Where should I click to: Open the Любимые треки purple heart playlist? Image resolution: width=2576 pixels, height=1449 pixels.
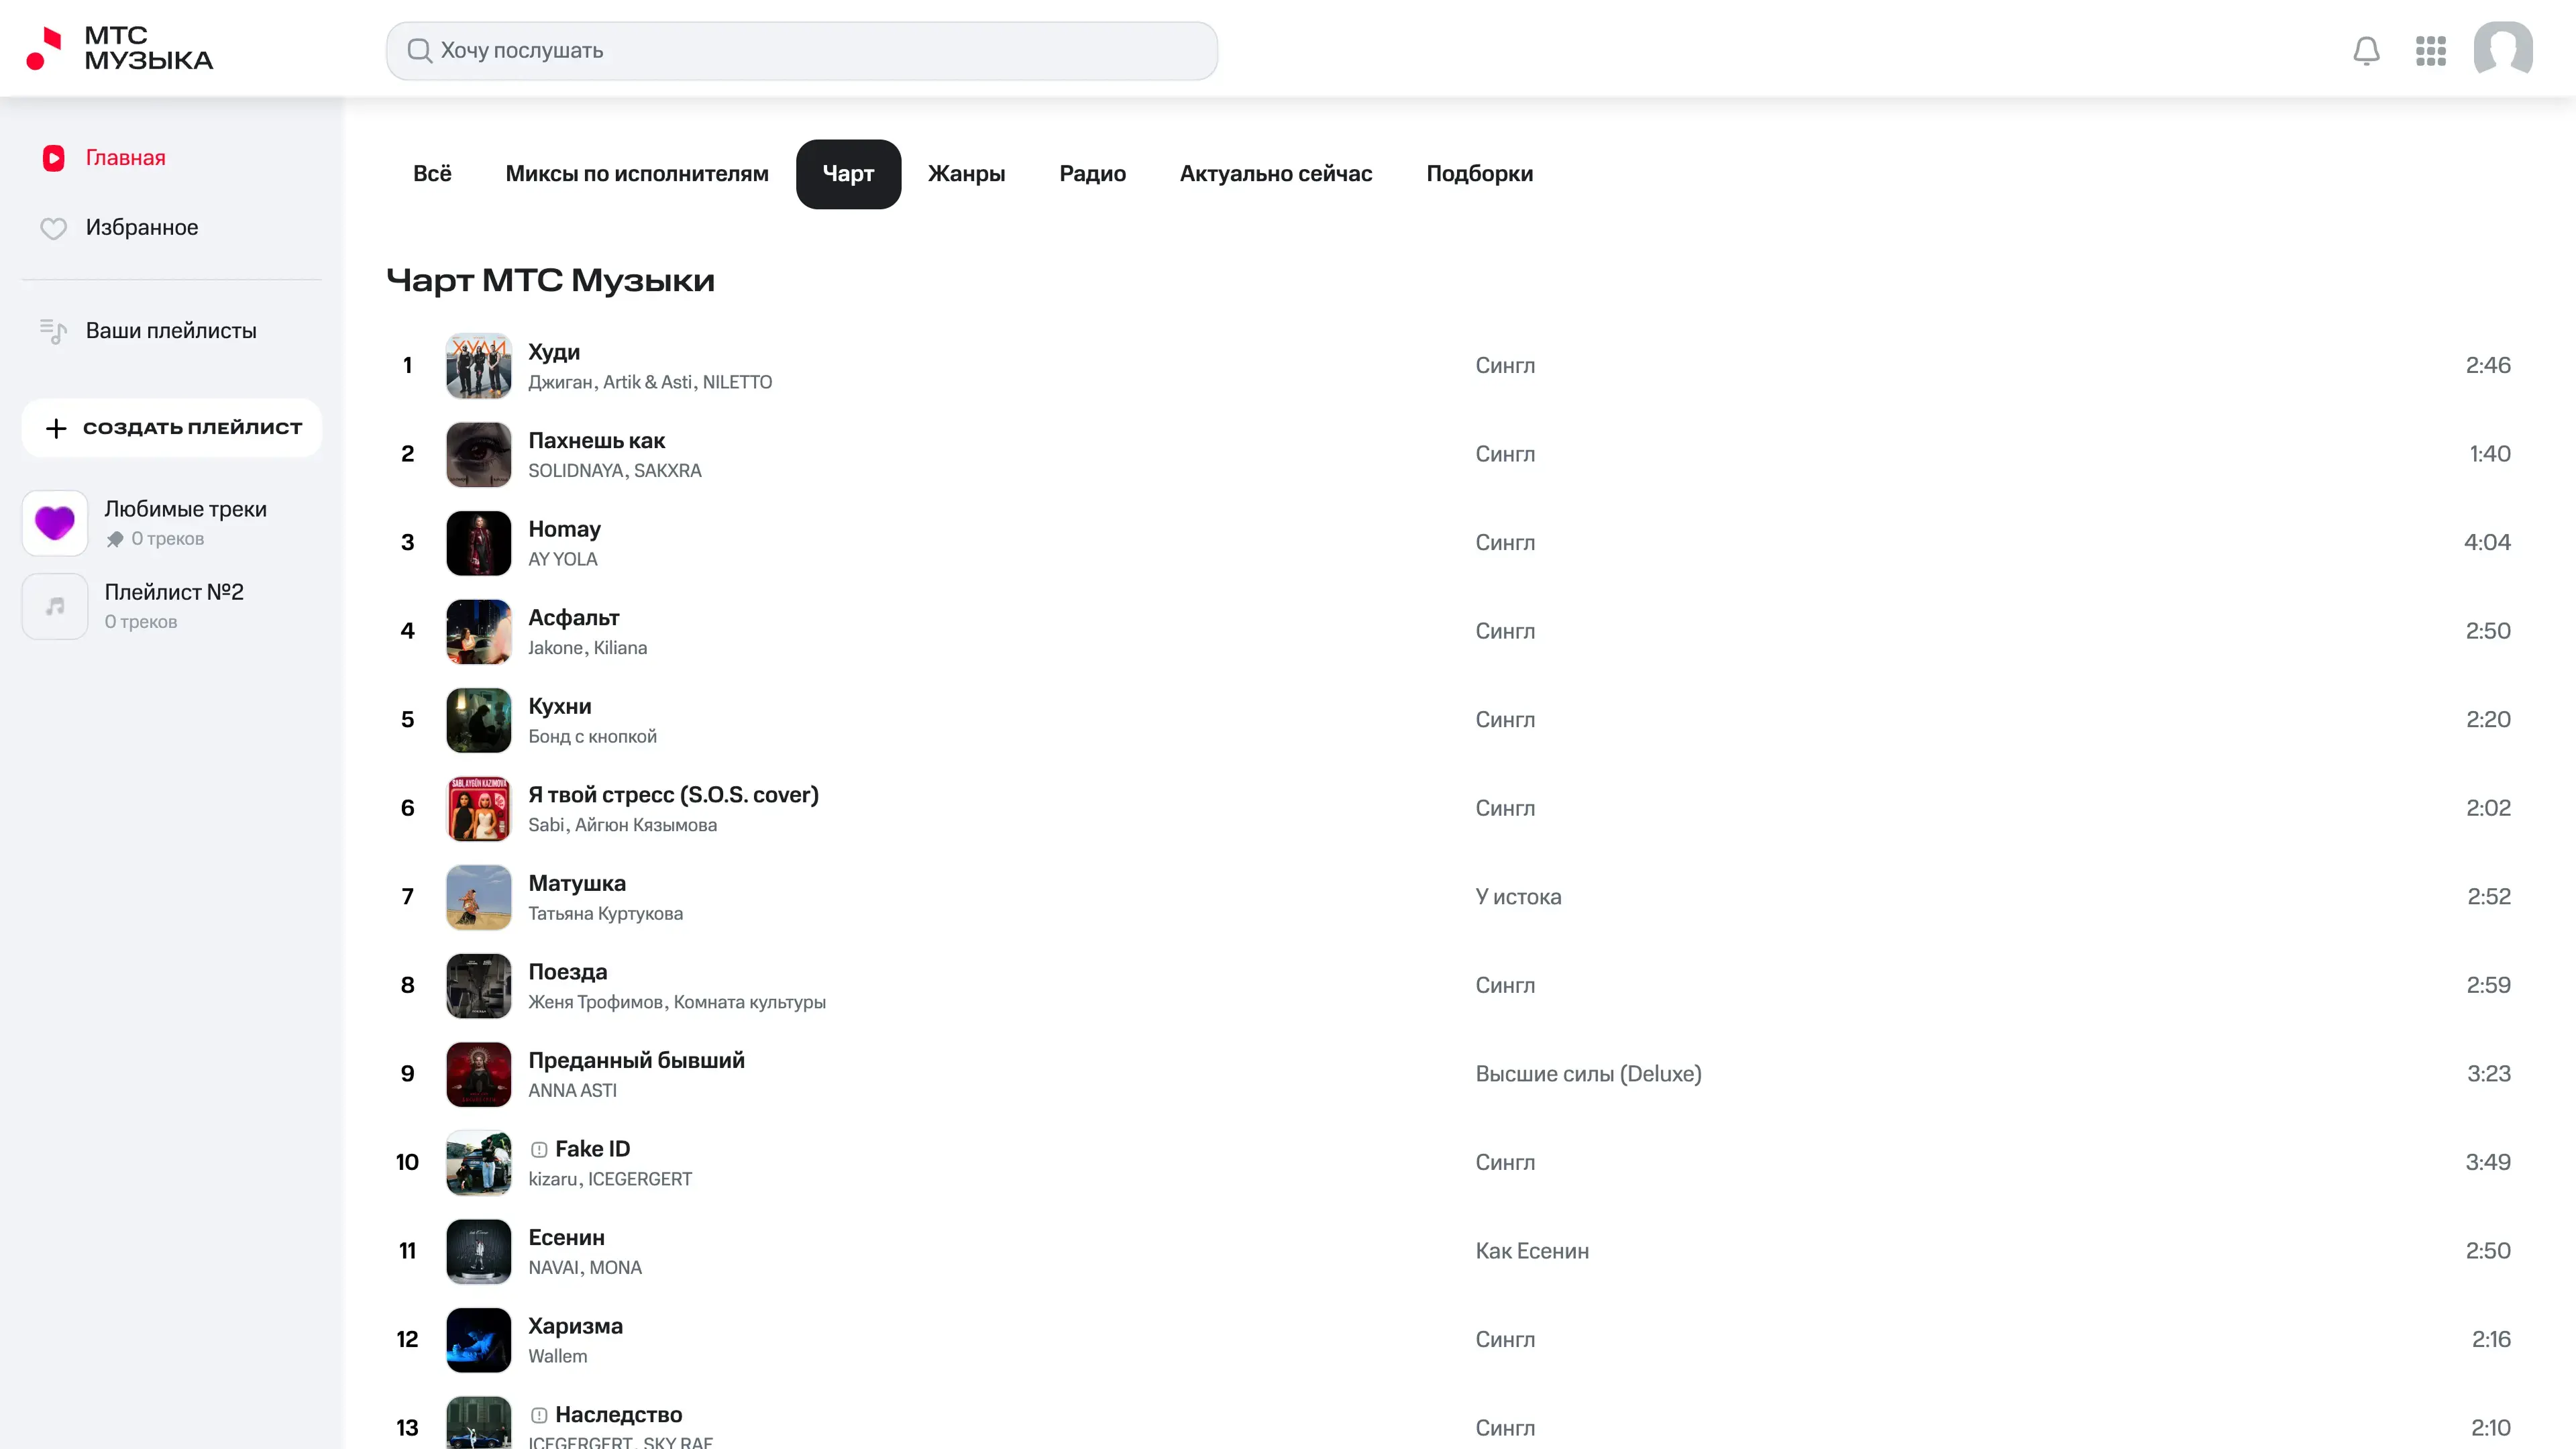pos(55,523)
